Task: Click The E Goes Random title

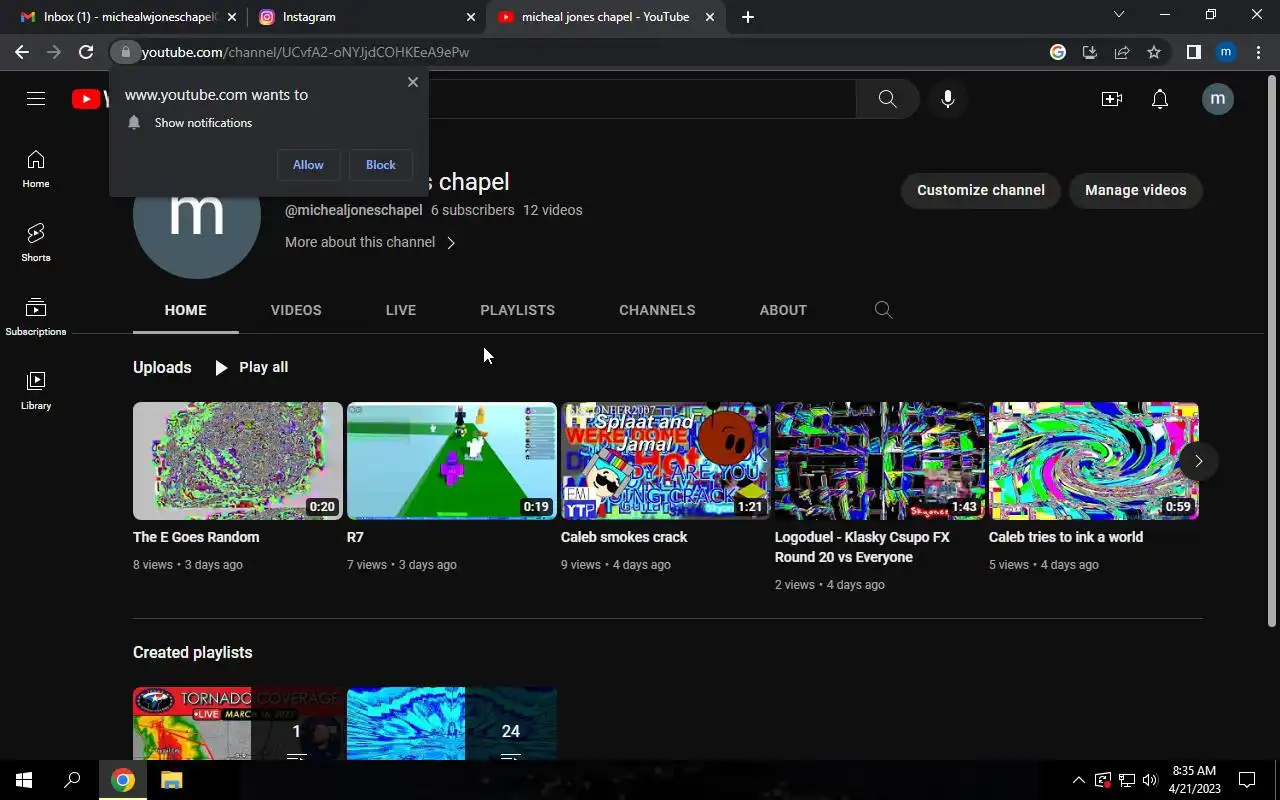Action: pos(196,537)
